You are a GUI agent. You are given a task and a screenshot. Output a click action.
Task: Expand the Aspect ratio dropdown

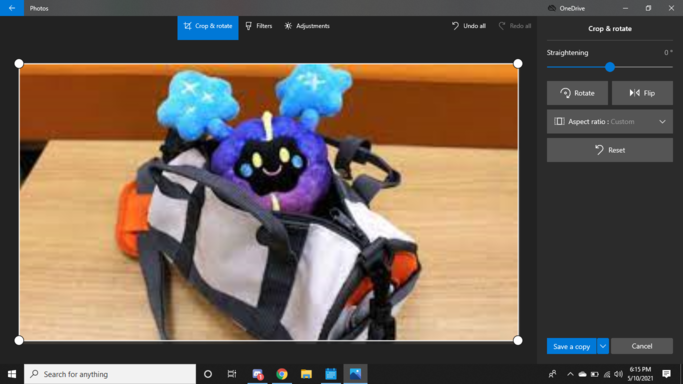[x=610, y=121]
